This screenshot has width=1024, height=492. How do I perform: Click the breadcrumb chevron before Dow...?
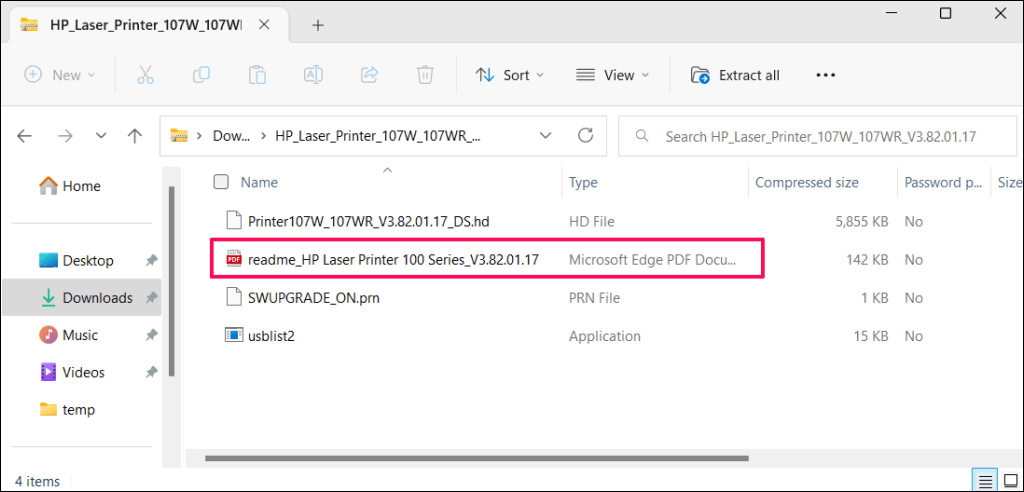pyautogui.click(x=200, y=136)
